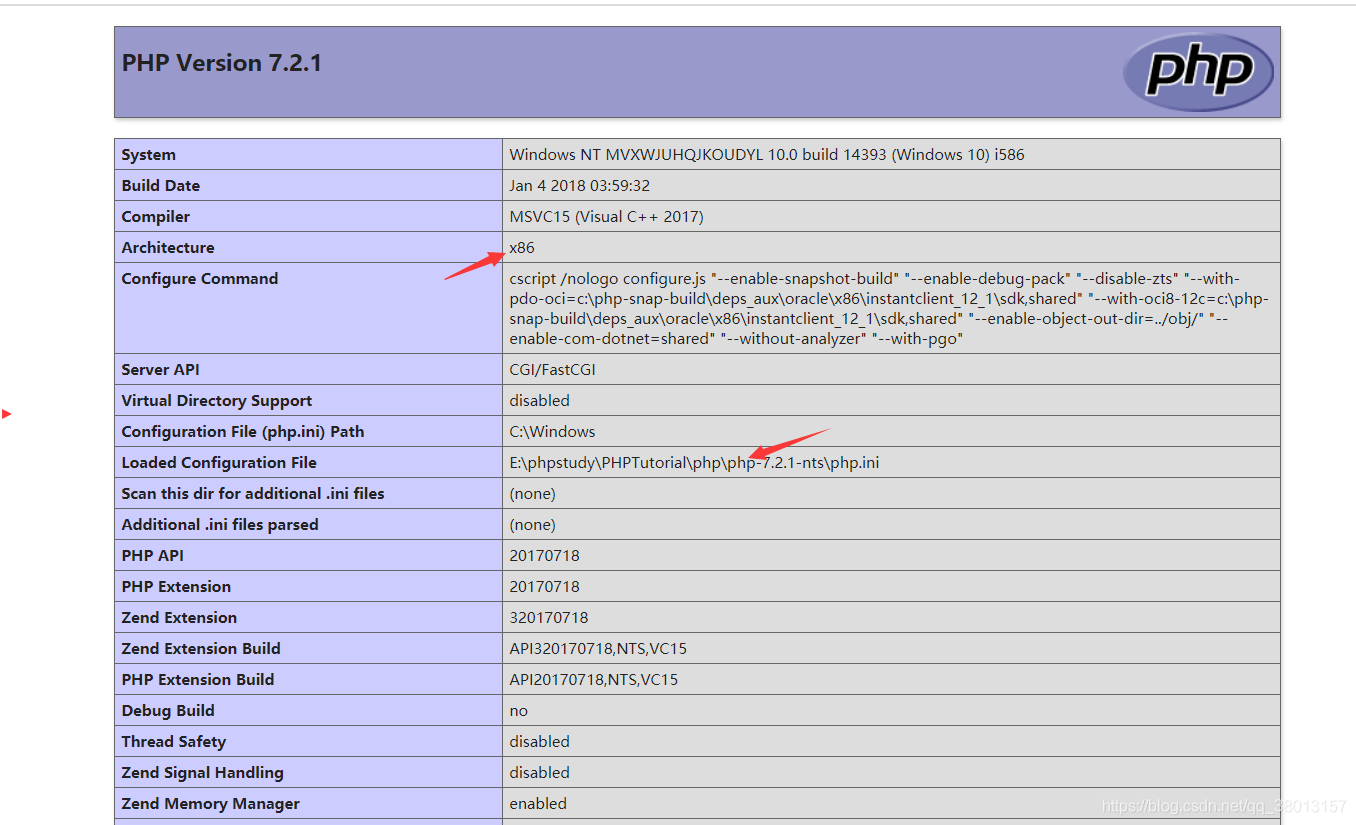Viewport: 1356px width, 825px height.
Task: Click the PHP logo image
Action: (1197, 71)
